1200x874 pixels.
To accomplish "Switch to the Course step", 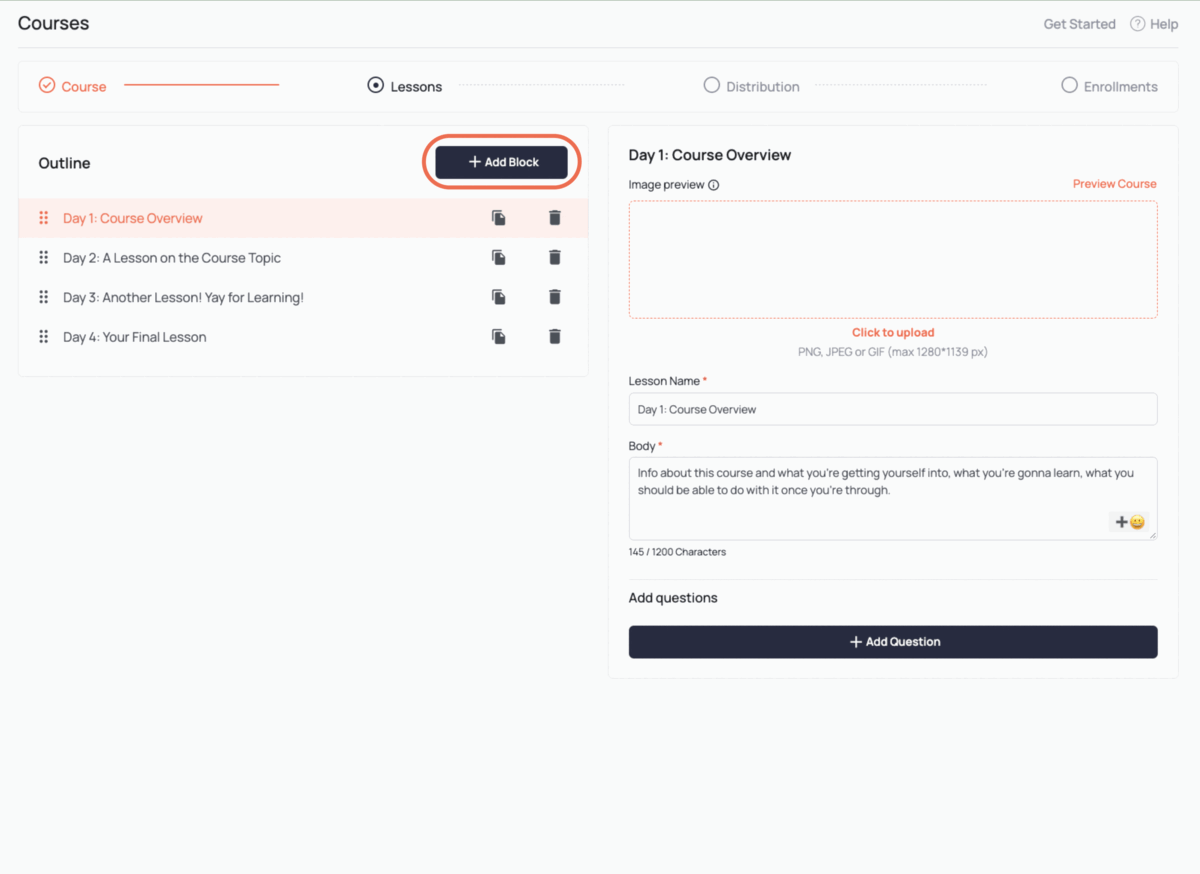I will [72, 86].
